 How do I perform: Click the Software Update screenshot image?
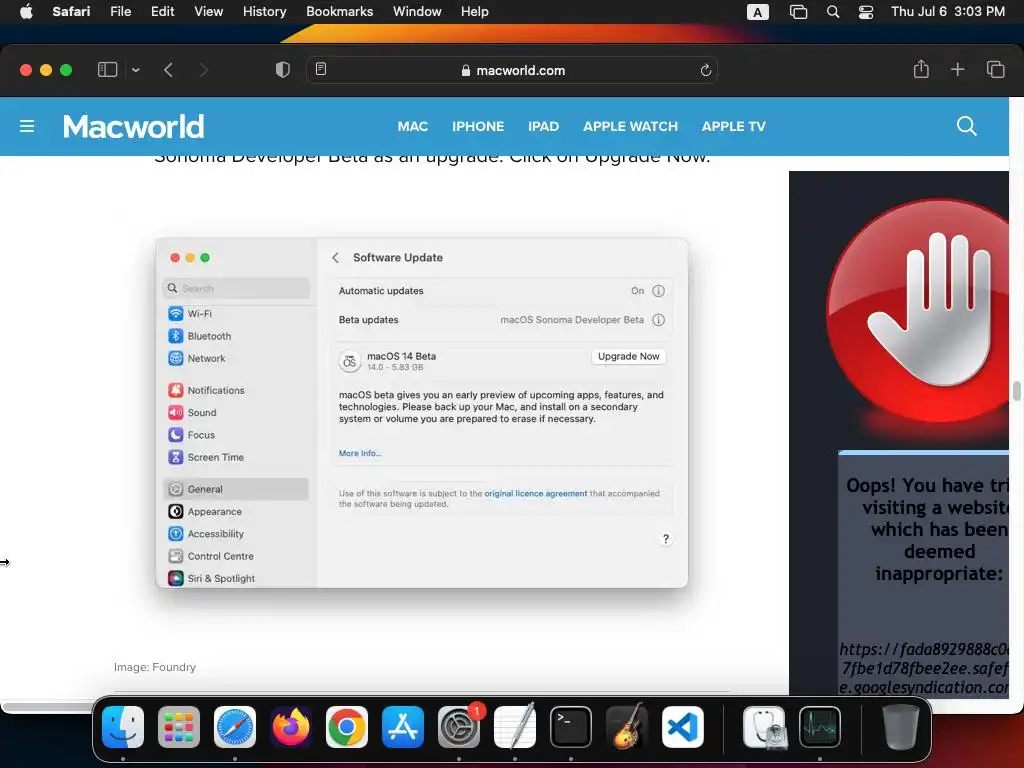pyautogui.click(x=422, y=413)
